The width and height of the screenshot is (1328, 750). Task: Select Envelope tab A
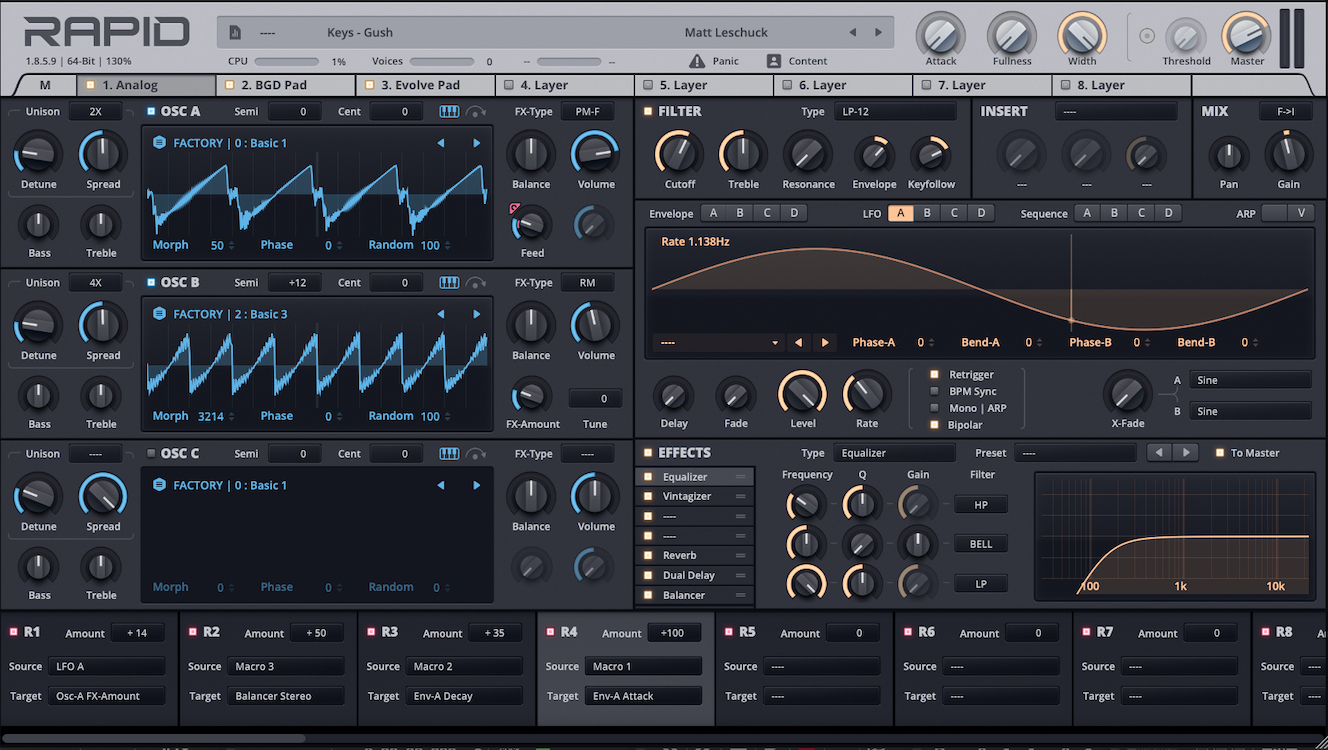713,213
